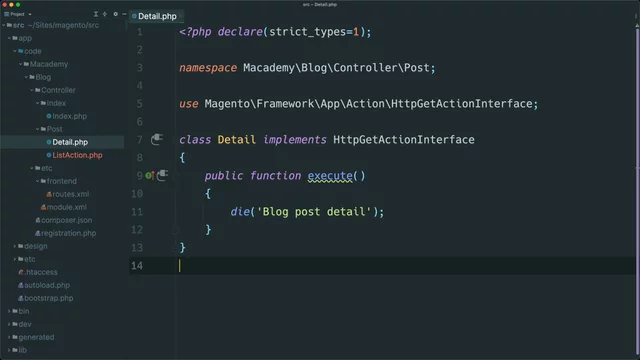Expand the design folder

coord(15,246)
